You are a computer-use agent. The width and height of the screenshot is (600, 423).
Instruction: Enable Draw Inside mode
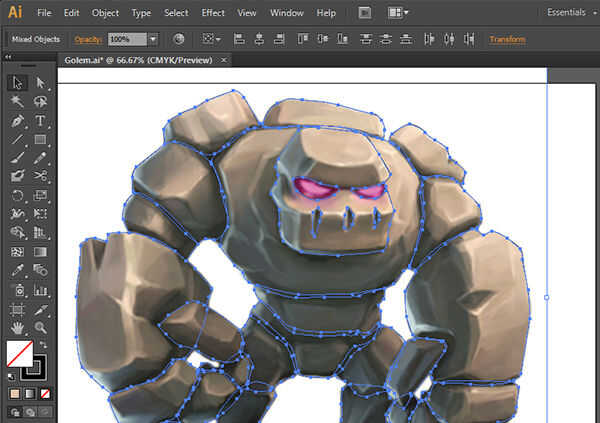point(45,412)
